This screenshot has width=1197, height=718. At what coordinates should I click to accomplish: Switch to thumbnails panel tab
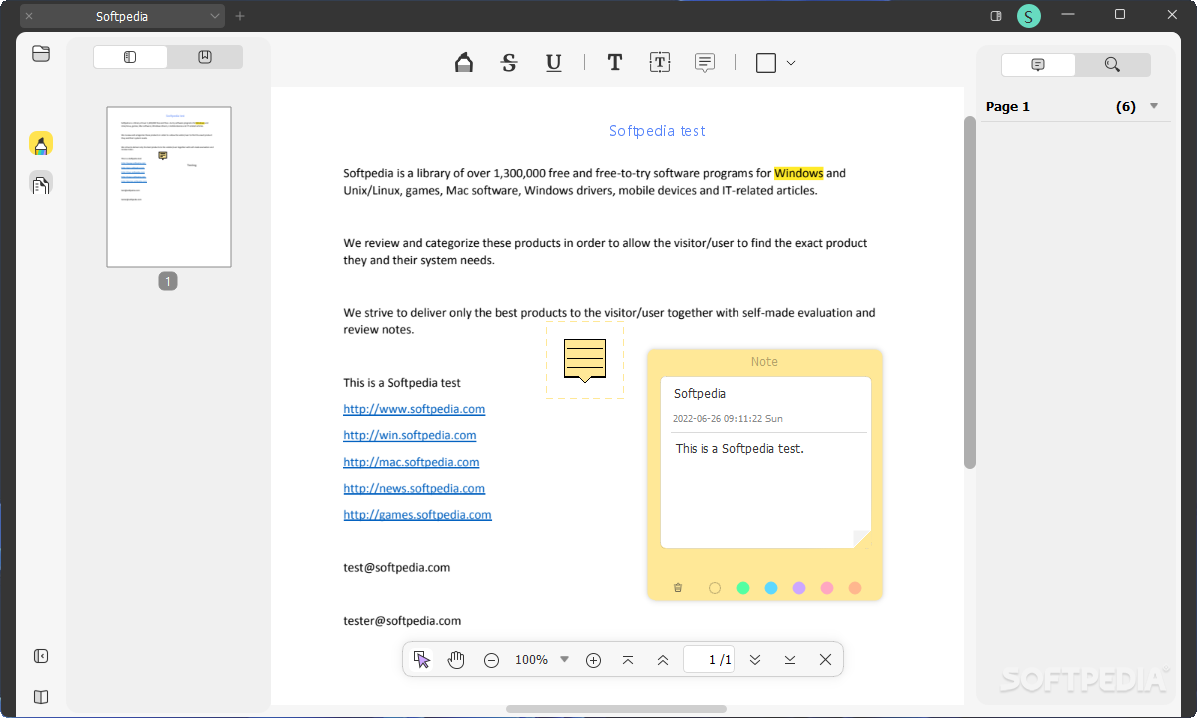pos(130,57)
